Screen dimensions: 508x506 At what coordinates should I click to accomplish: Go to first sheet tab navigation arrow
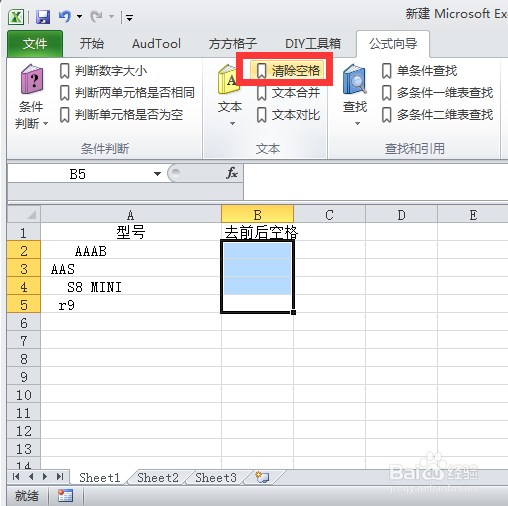tap(16, 477)
